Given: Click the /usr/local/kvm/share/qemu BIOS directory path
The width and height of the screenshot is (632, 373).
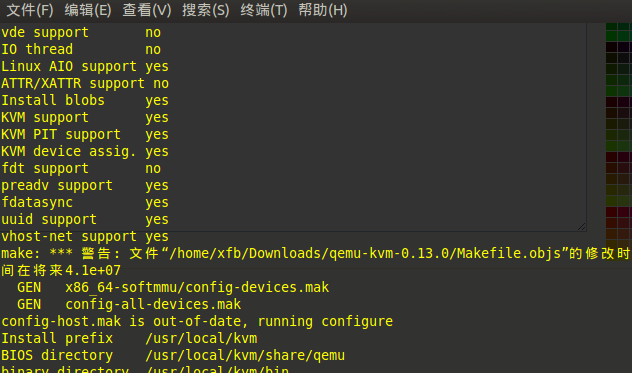Looking at the screenshot, I should click(x=245, y=355).
